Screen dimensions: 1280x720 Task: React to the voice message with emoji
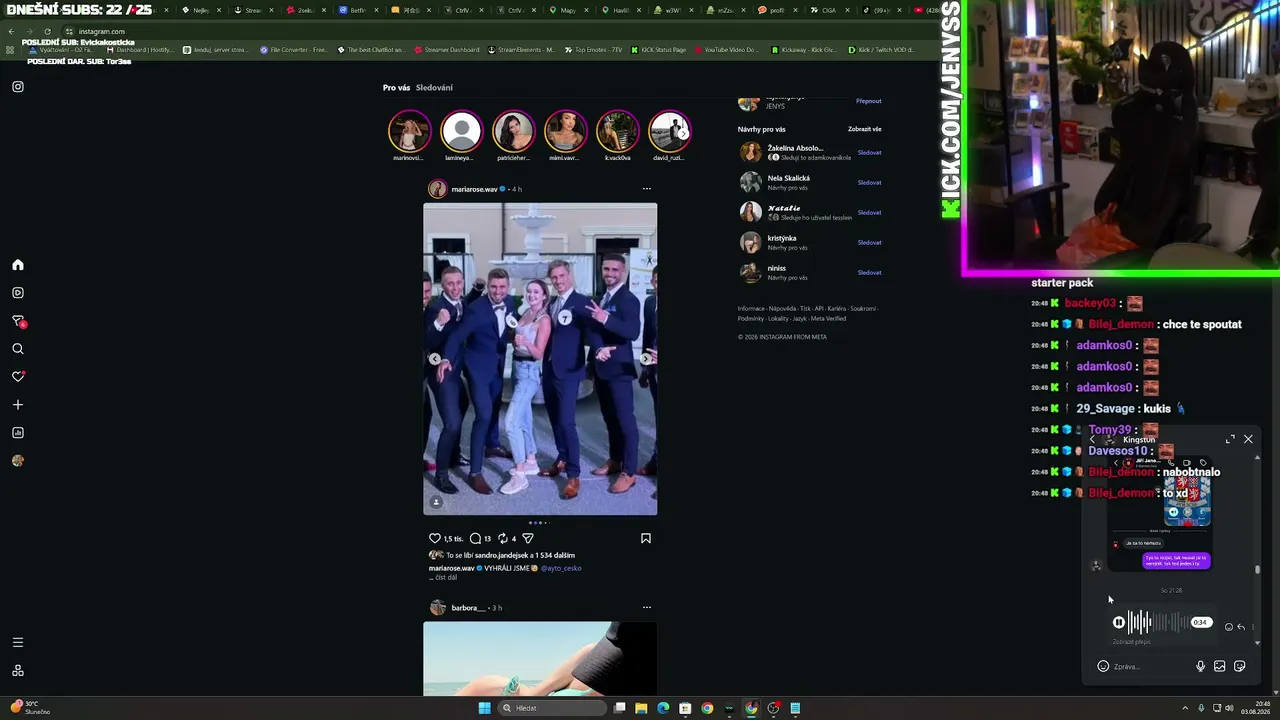(x=1229, y=627)
